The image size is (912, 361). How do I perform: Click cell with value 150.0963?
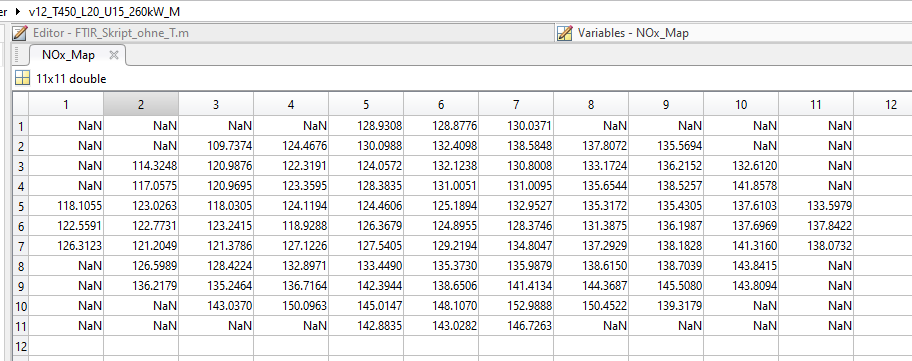[x=291, y=306]
